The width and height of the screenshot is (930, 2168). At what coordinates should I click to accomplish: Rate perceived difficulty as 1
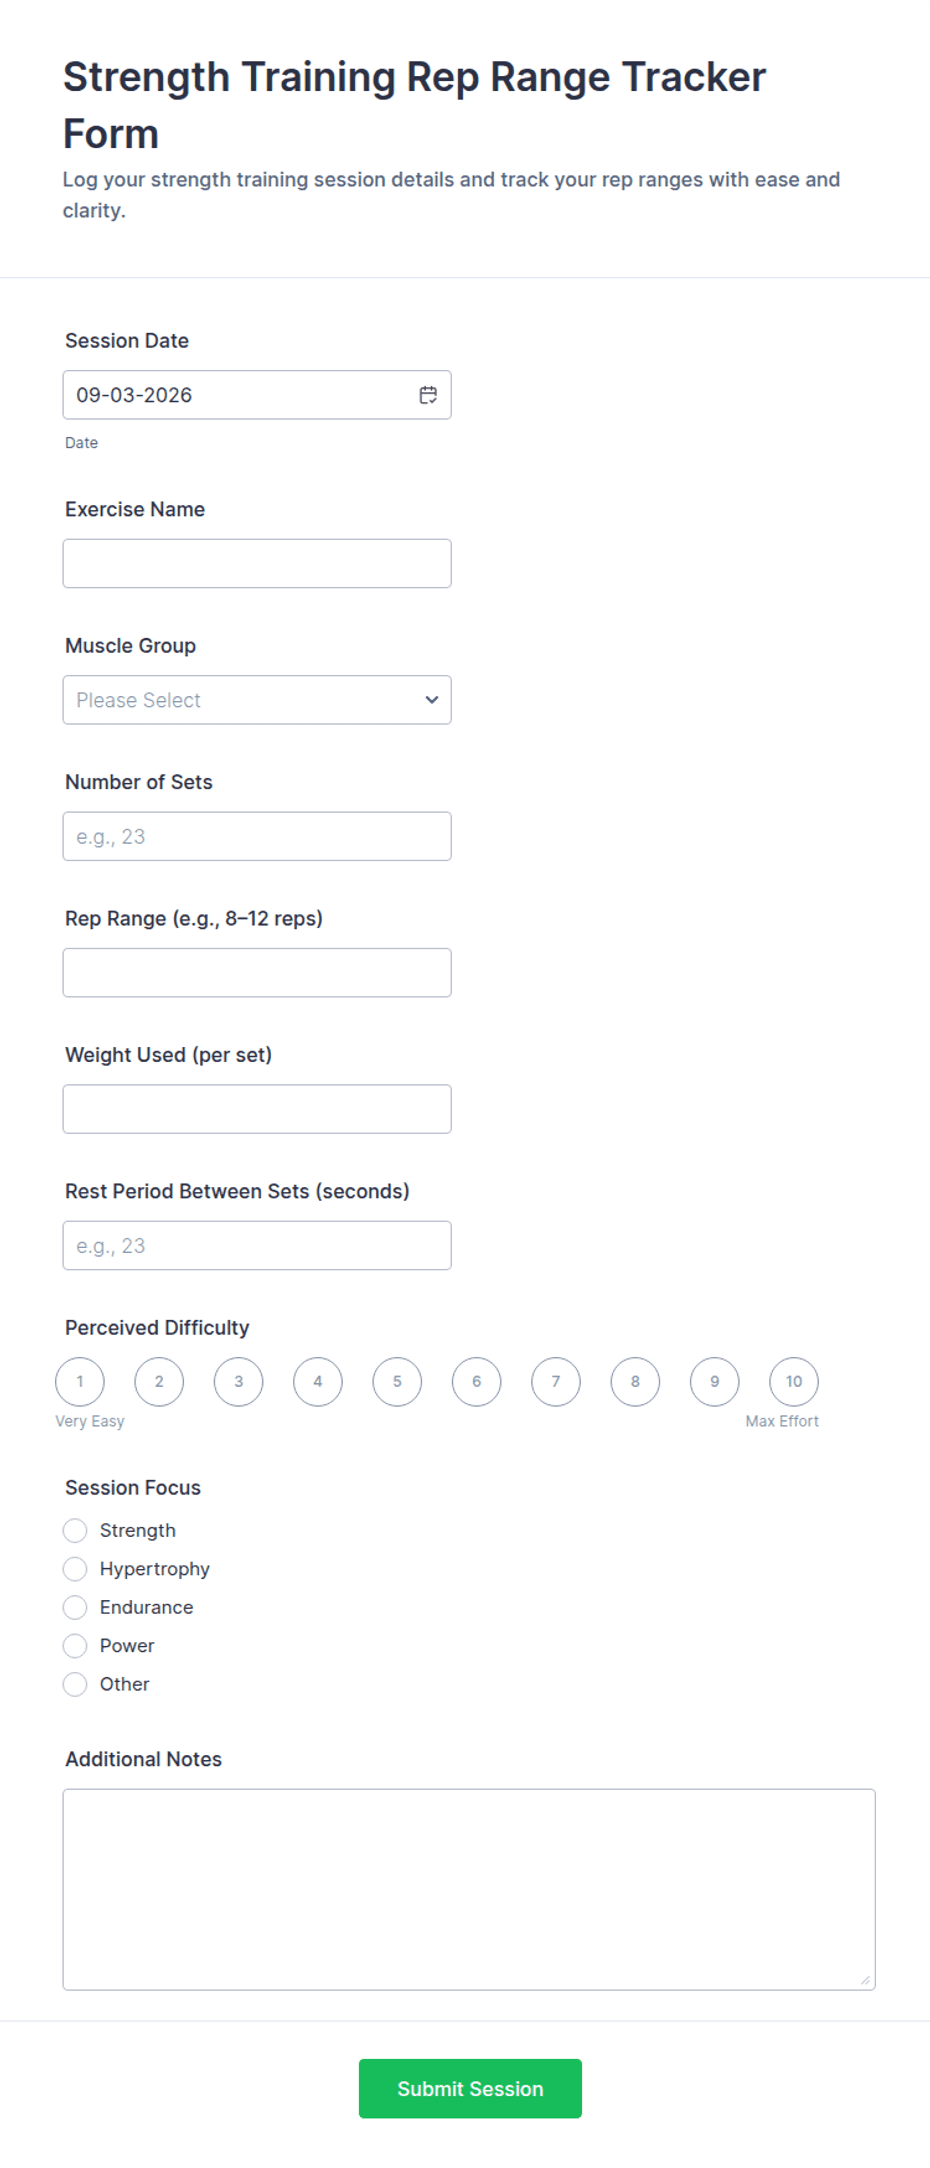[x=80, y=1382]
